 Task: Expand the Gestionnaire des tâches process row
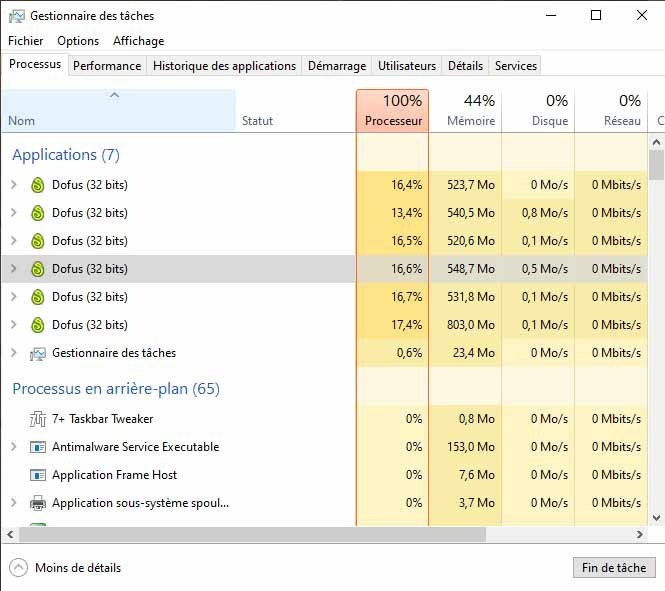pos(14,353)
